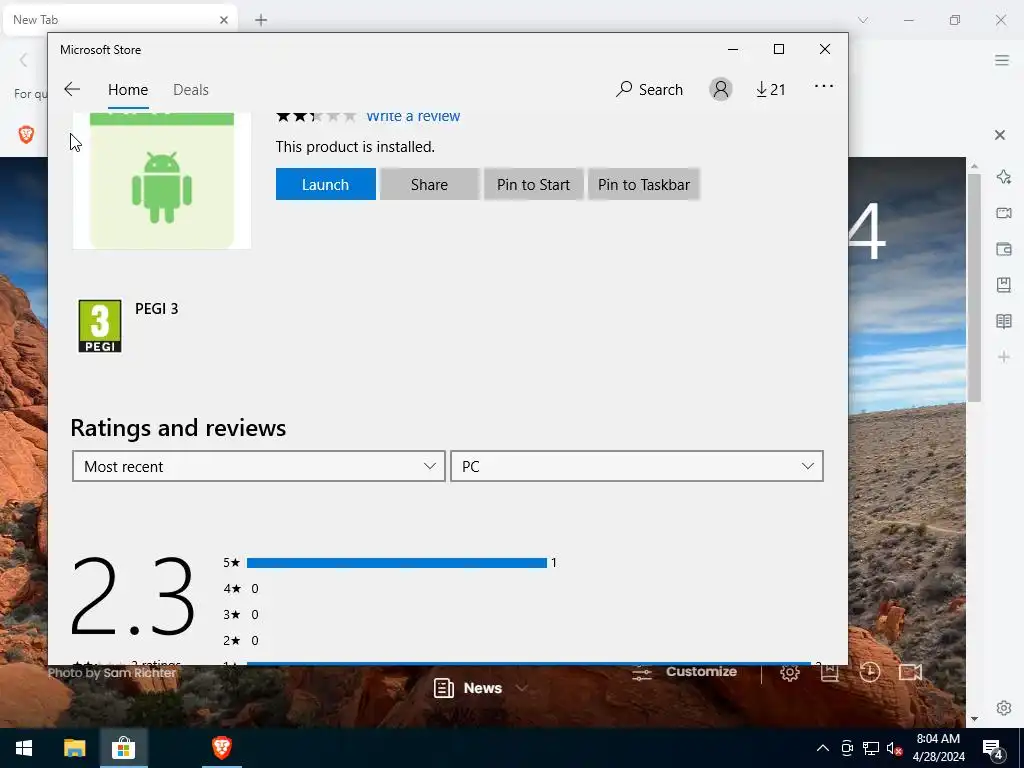
Task: Pin the app to Start
Action: point(533,185)
